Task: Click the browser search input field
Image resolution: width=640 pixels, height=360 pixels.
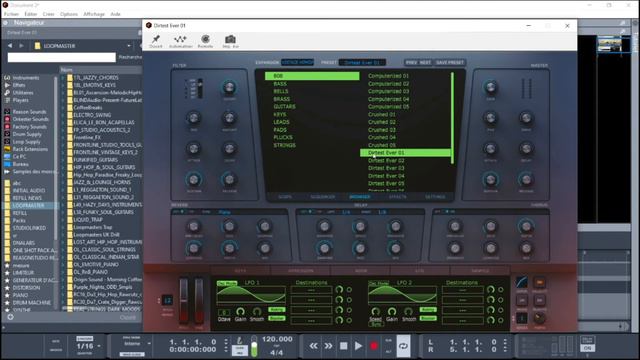Action: click(62, 57)
